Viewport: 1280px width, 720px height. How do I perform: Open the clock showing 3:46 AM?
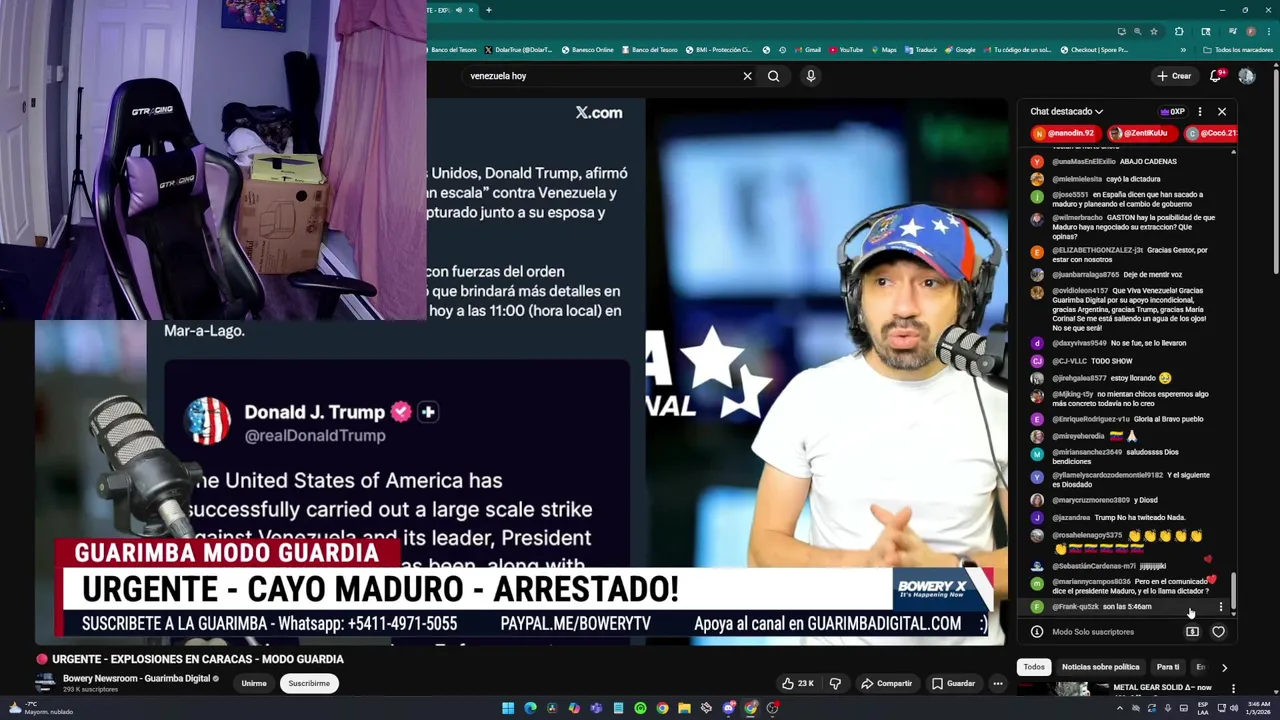coord(1257,708)
